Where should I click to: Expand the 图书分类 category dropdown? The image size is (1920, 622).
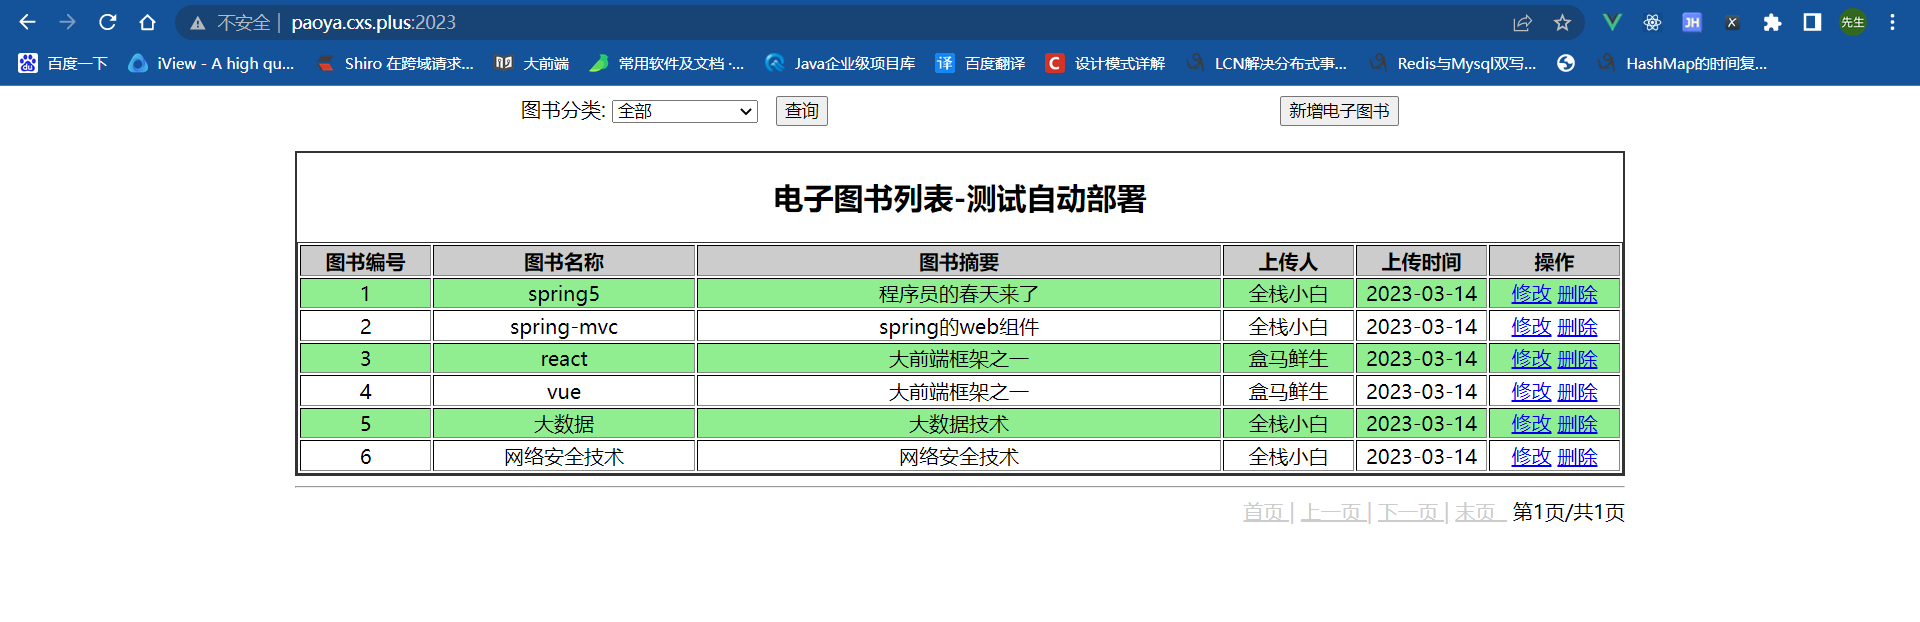(685, 111)
